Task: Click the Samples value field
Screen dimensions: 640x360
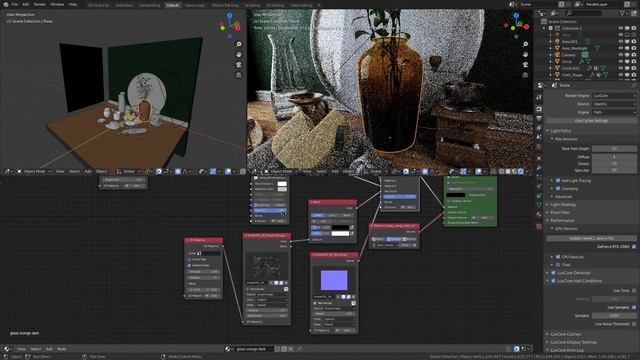Action: pos(614,316)
